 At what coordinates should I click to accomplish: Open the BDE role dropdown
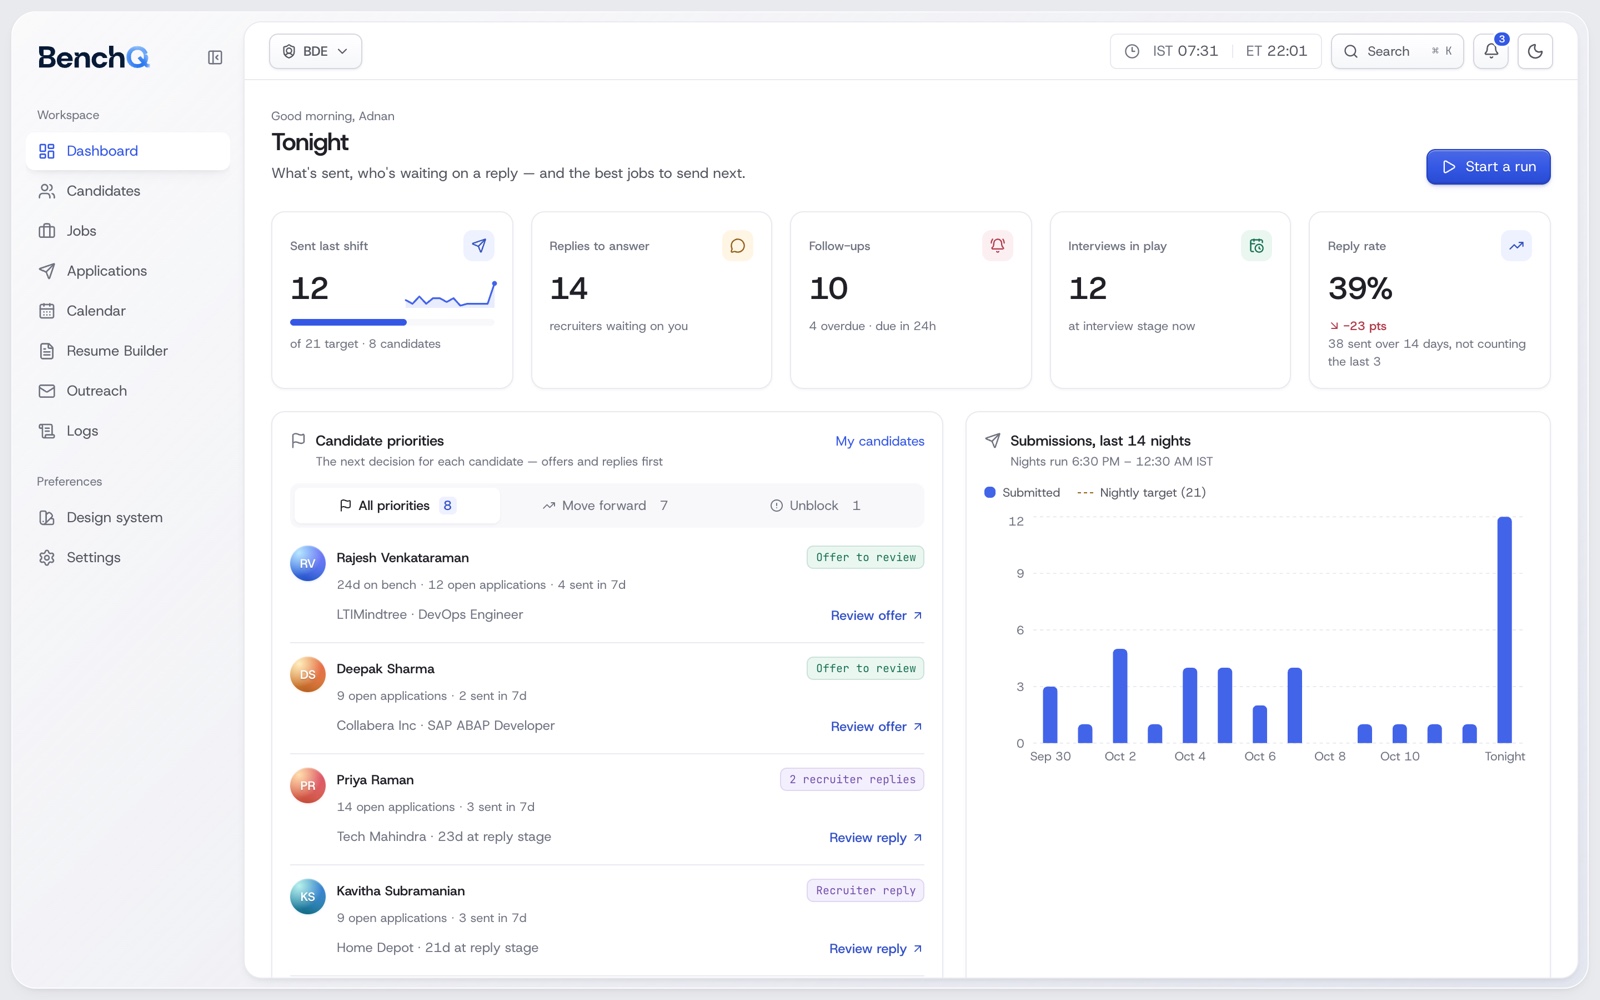point(315,51)
